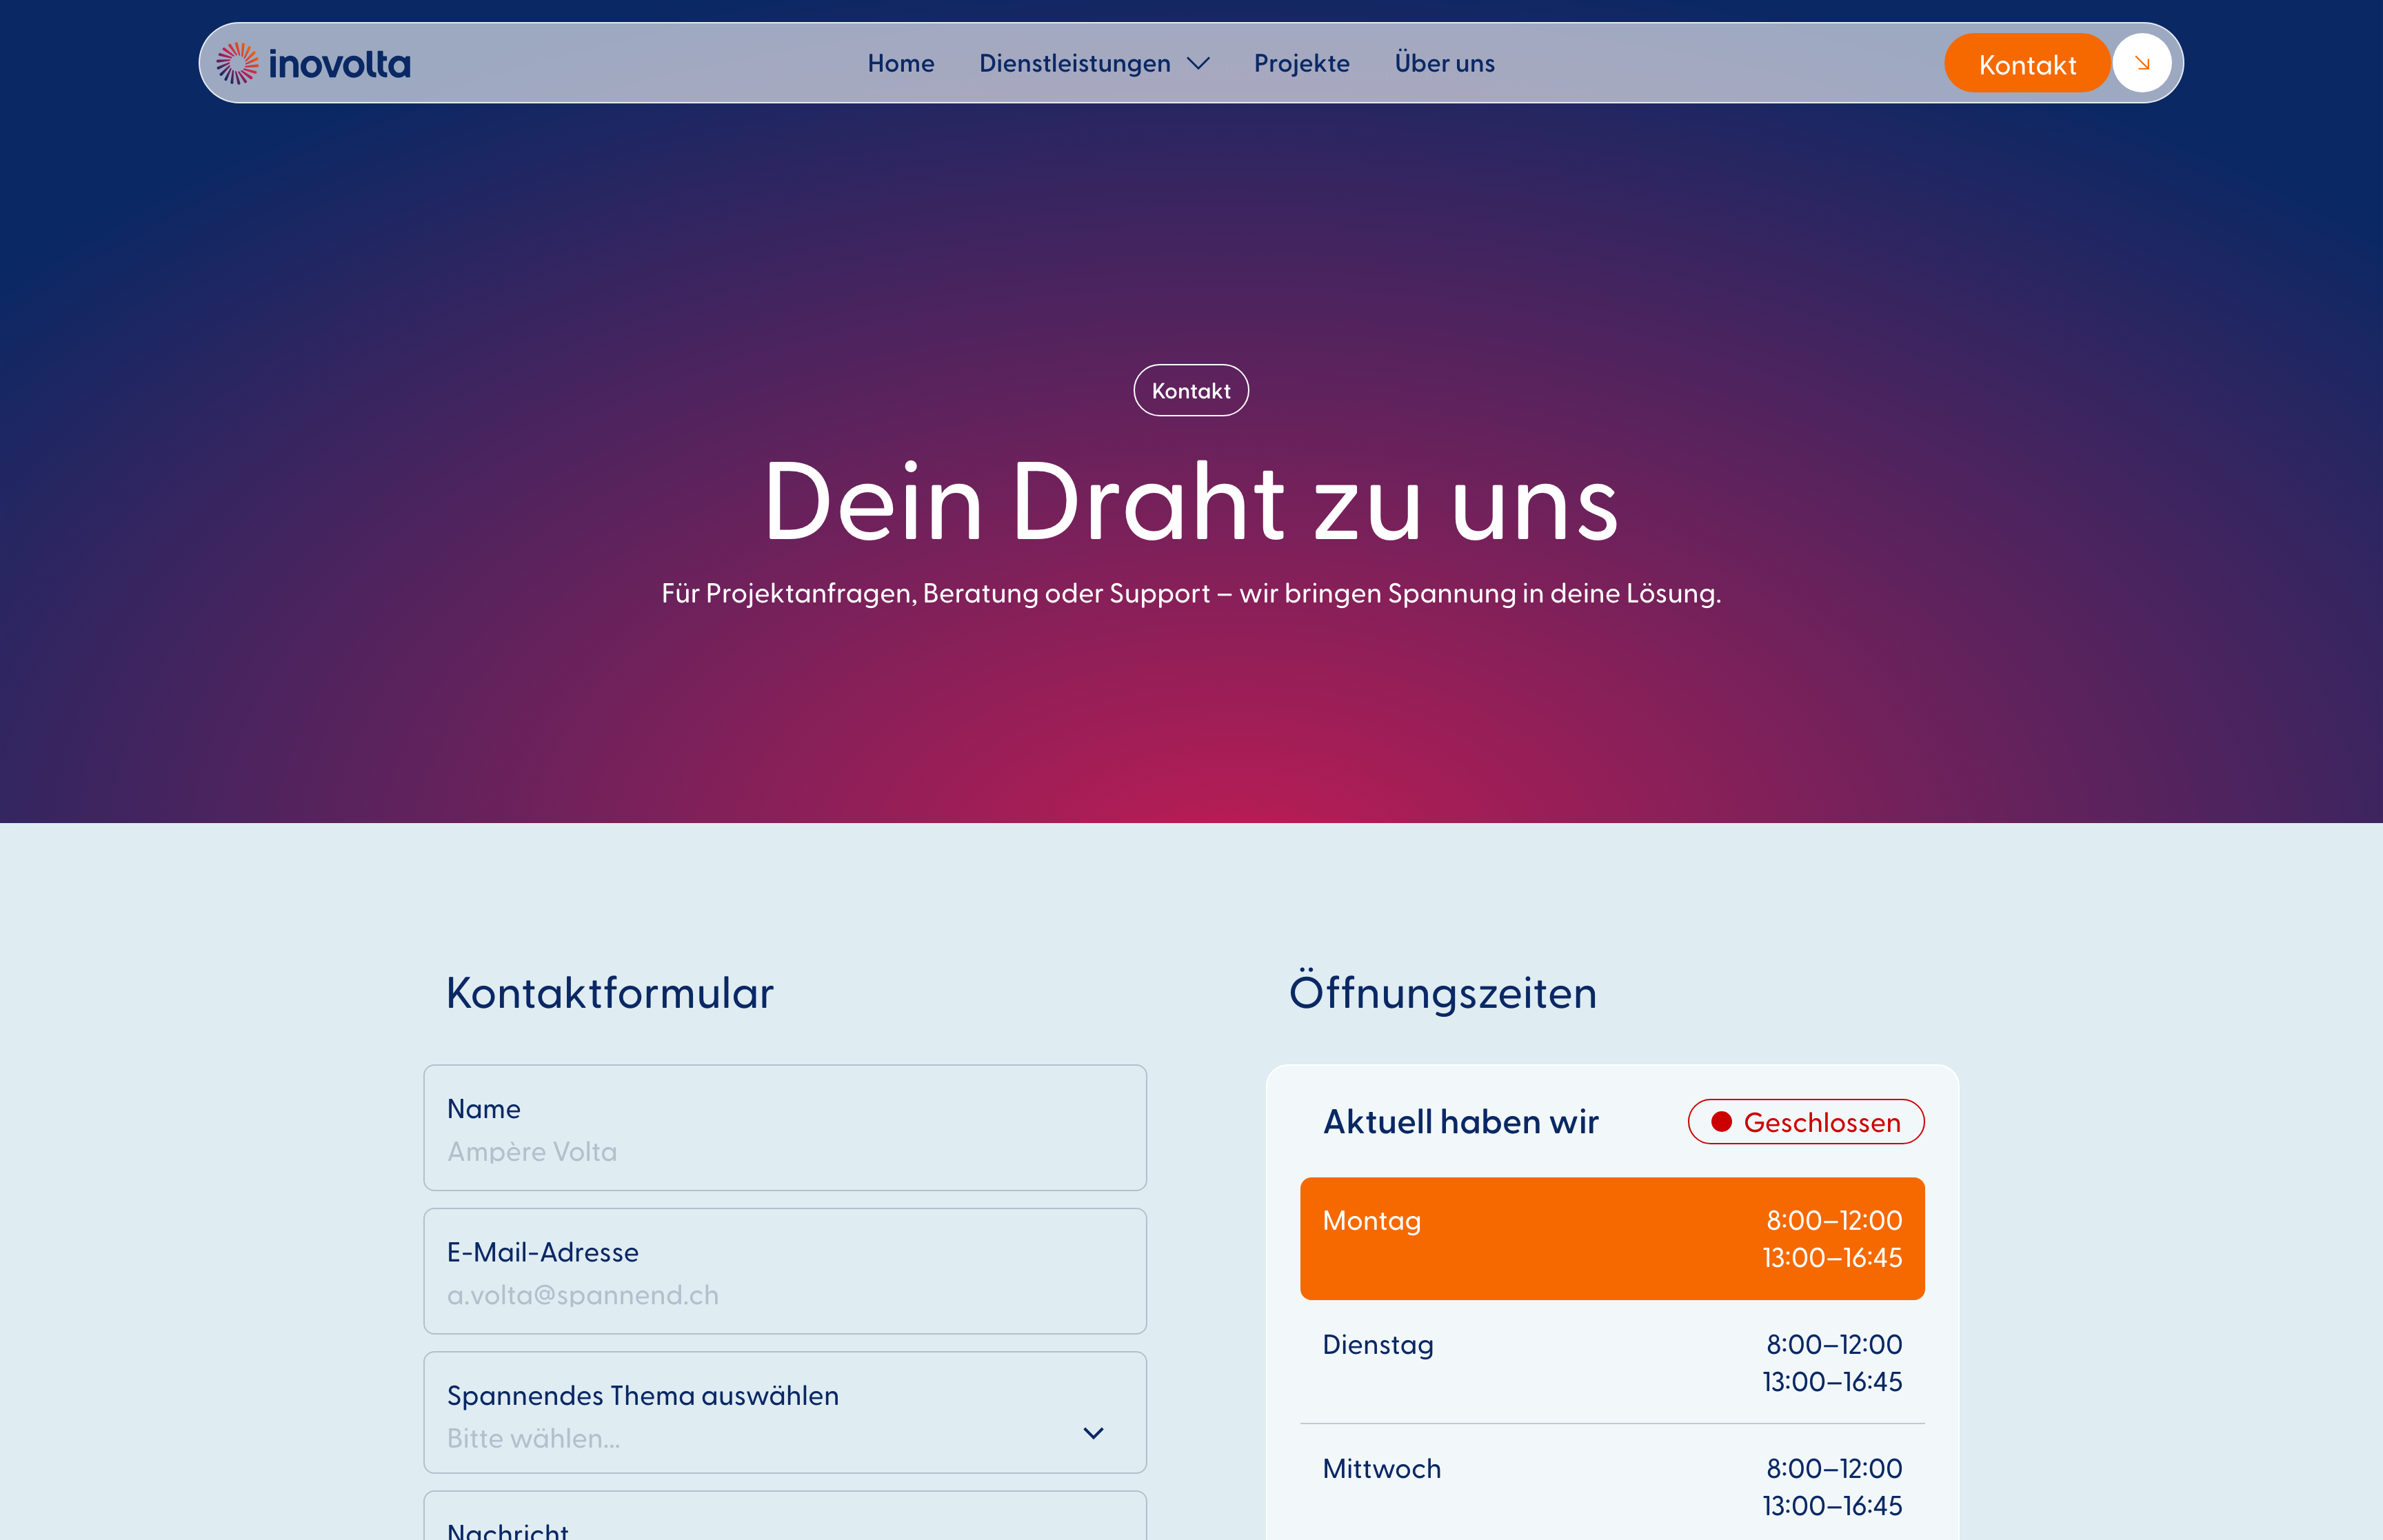Click the chevron next to Dienstleistungen
Viewport: 2383px width, 1540px height.
pyautogui.click(x=1198, y=64)
